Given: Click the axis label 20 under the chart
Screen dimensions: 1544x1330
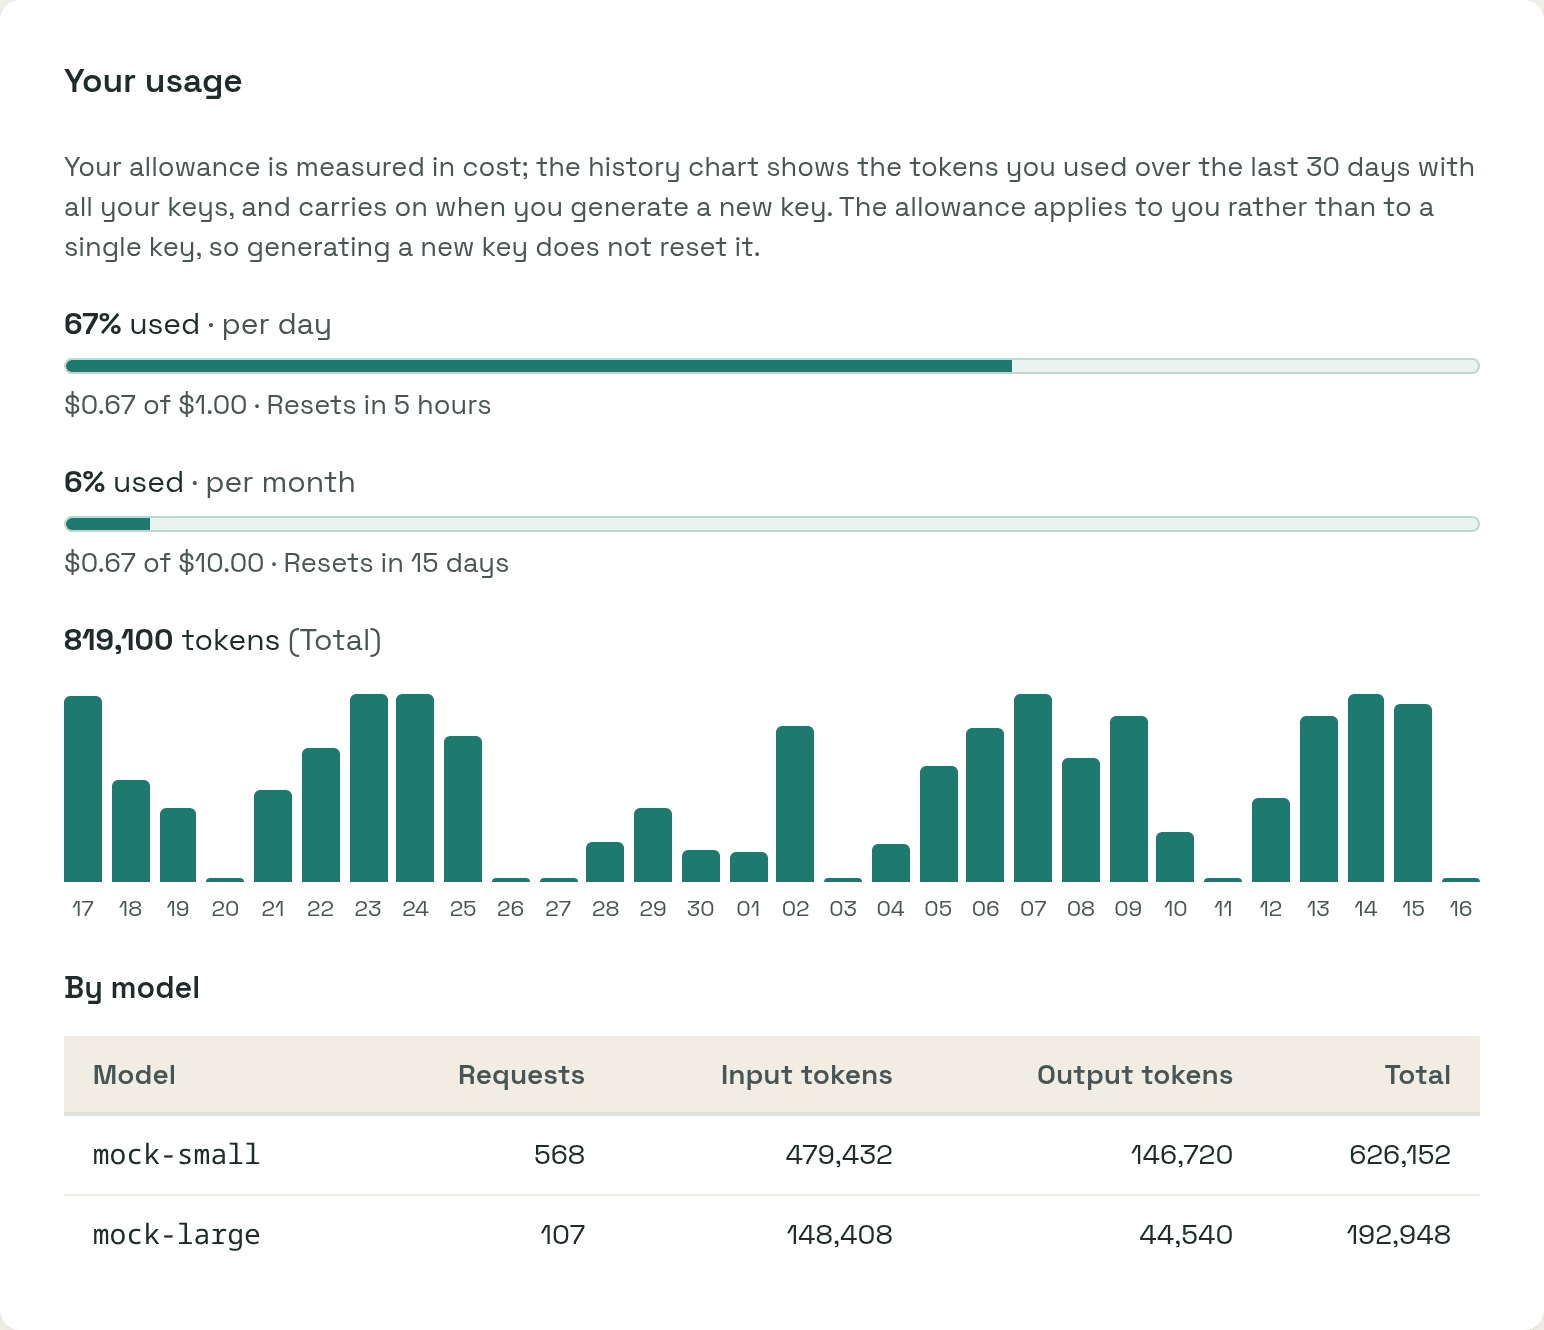Looking at the screenshot, I should (225, 908).
